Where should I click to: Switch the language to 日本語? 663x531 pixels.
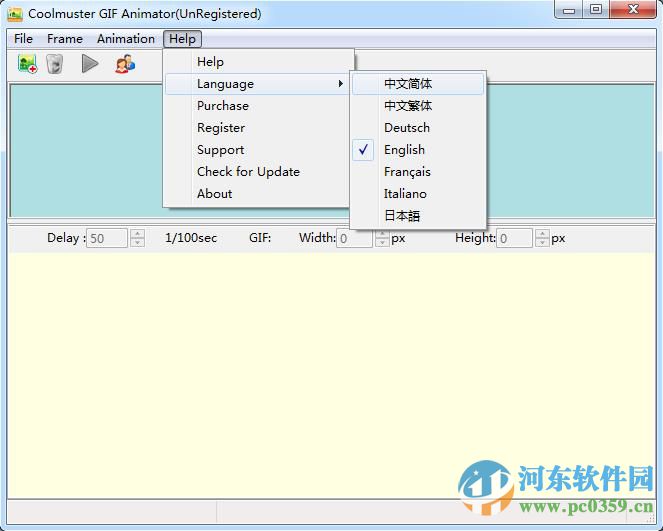[418, 216]
